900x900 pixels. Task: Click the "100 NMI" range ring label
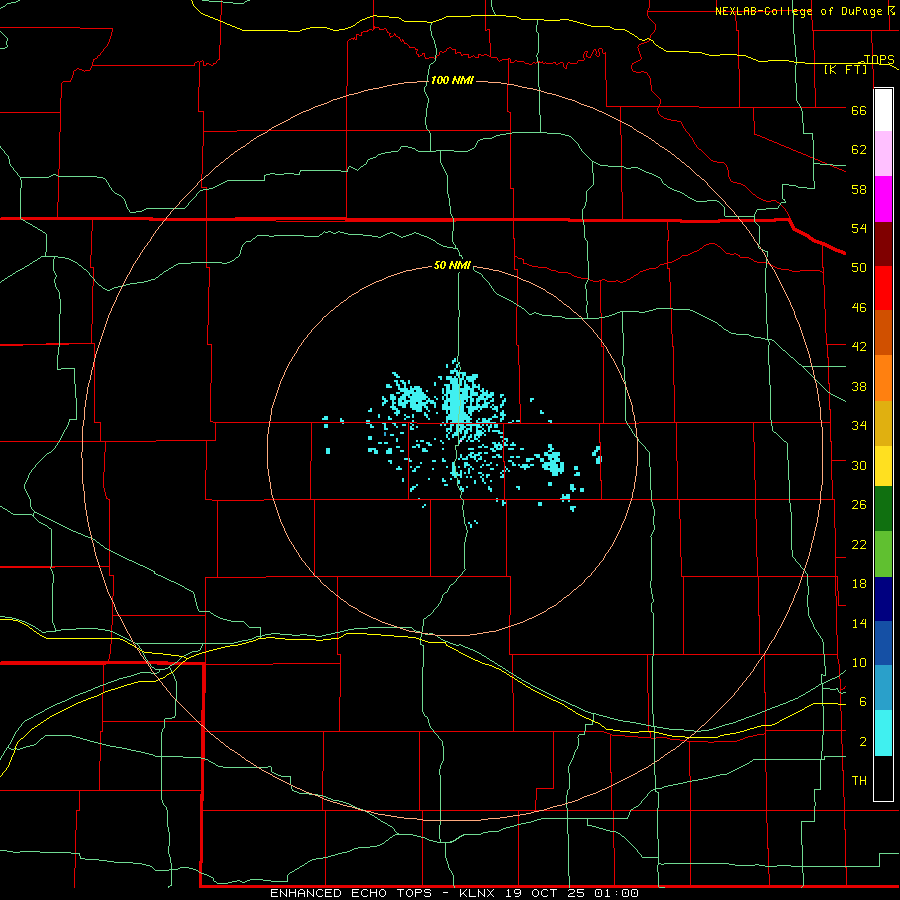[x=452, y=80]
